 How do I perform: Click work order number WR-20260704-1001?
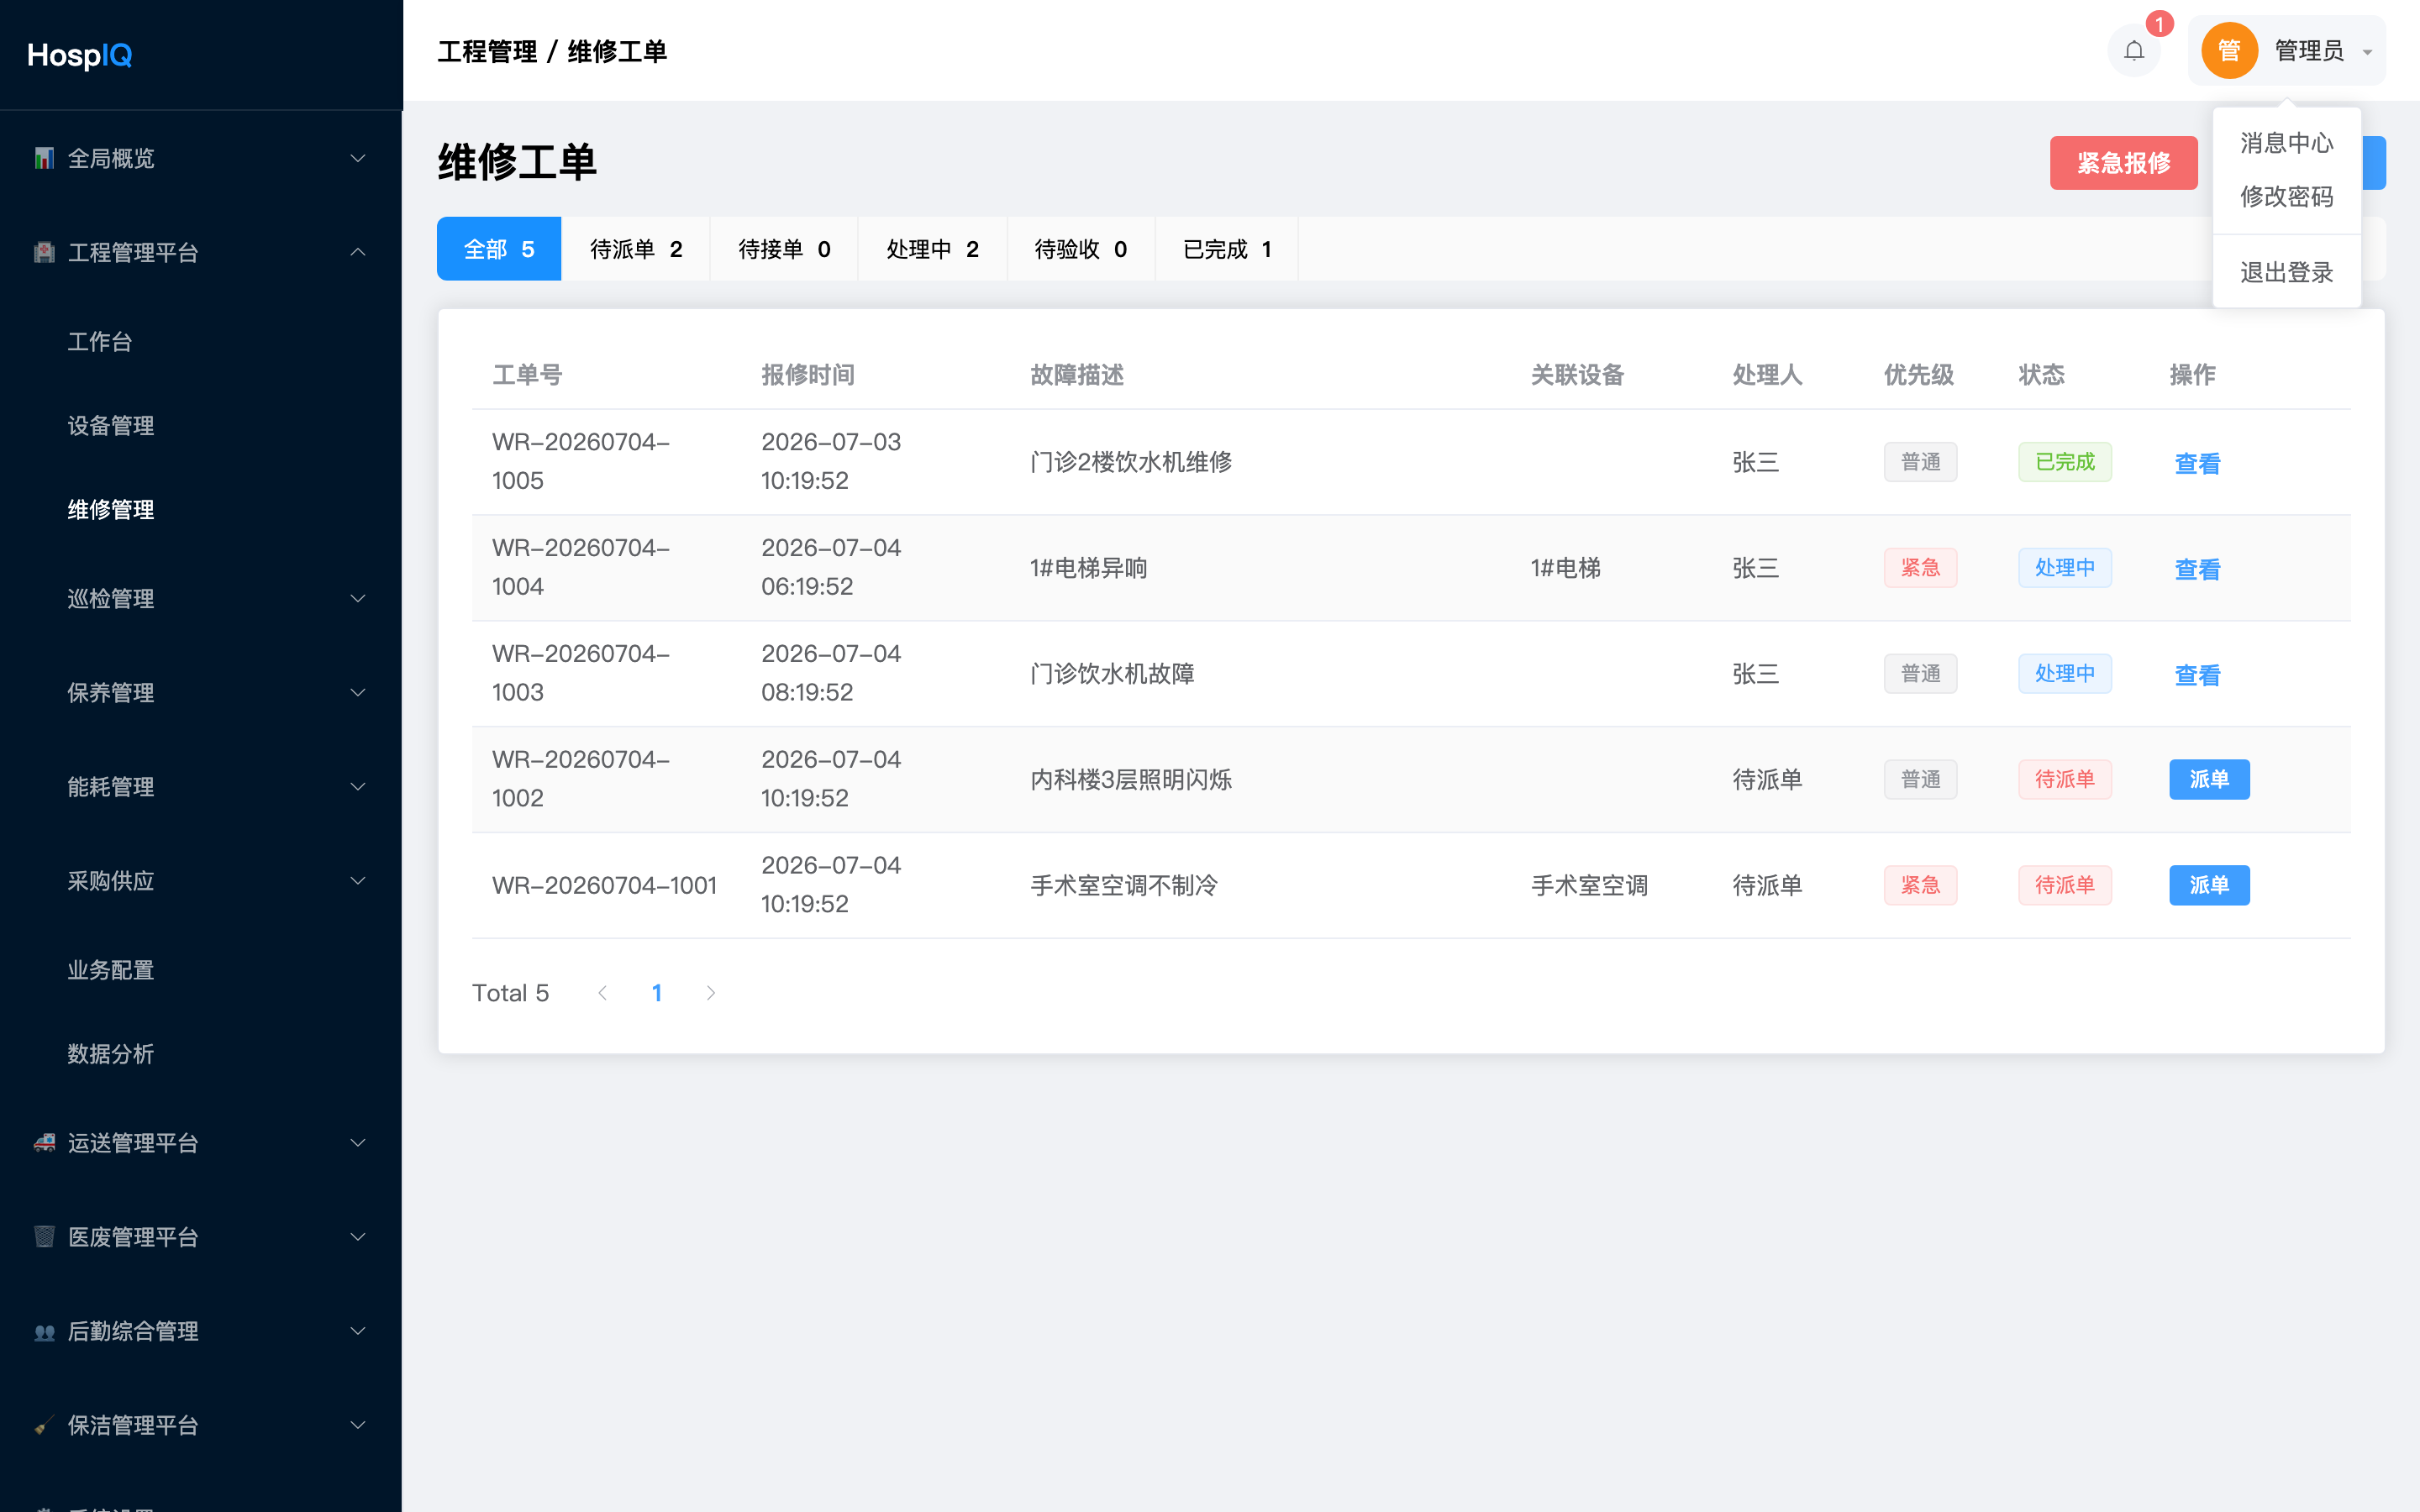click(604, 885)
